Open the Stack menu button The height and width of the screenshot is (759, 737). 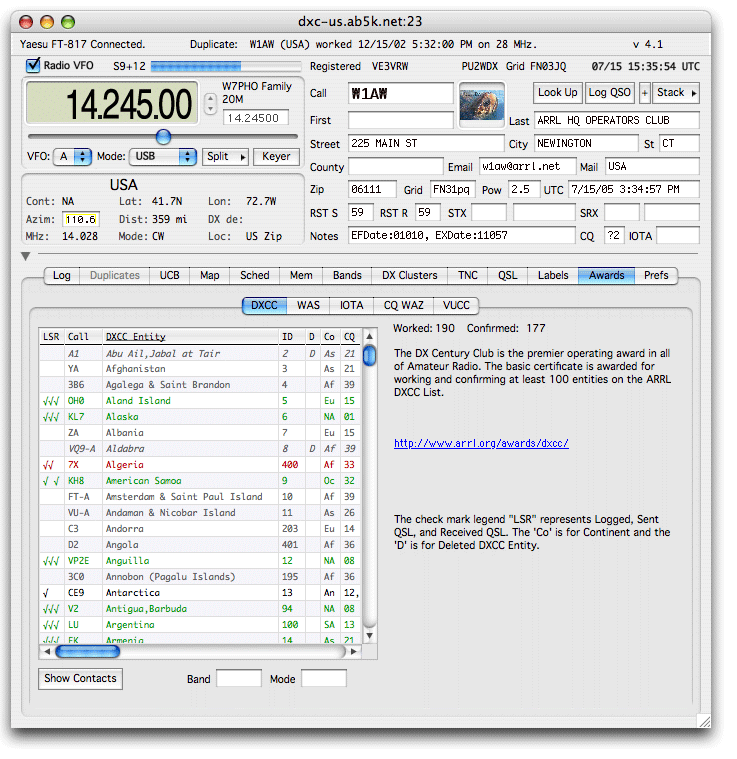676,93
